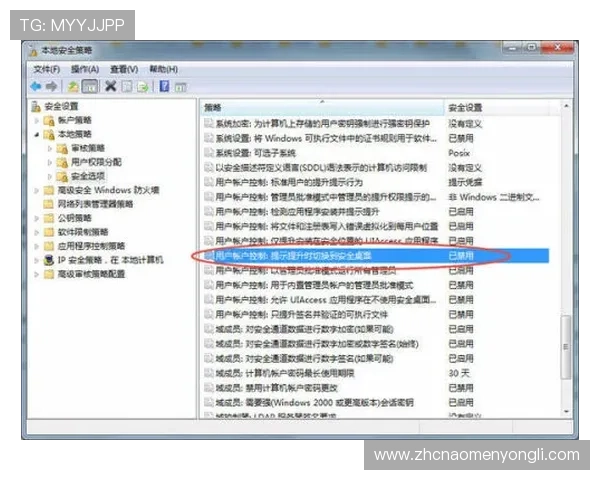Select 高级安全 Windows 防火墙 tree item
The image size is (600, 480).
point(108,190)
